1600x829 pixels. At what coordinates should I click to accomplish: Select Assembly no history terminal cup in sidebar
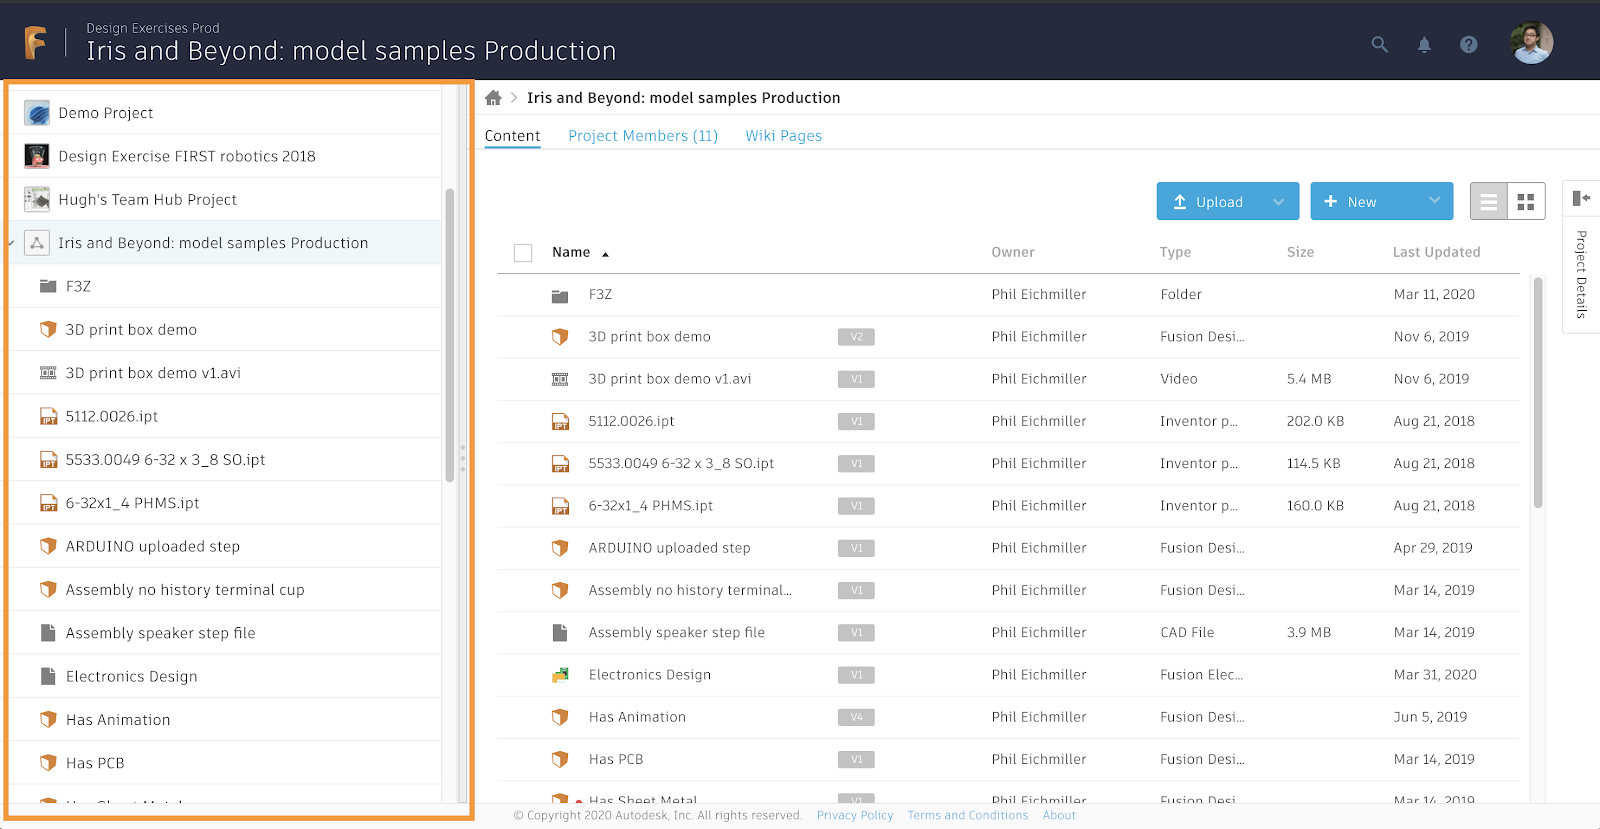coord(185,590)
